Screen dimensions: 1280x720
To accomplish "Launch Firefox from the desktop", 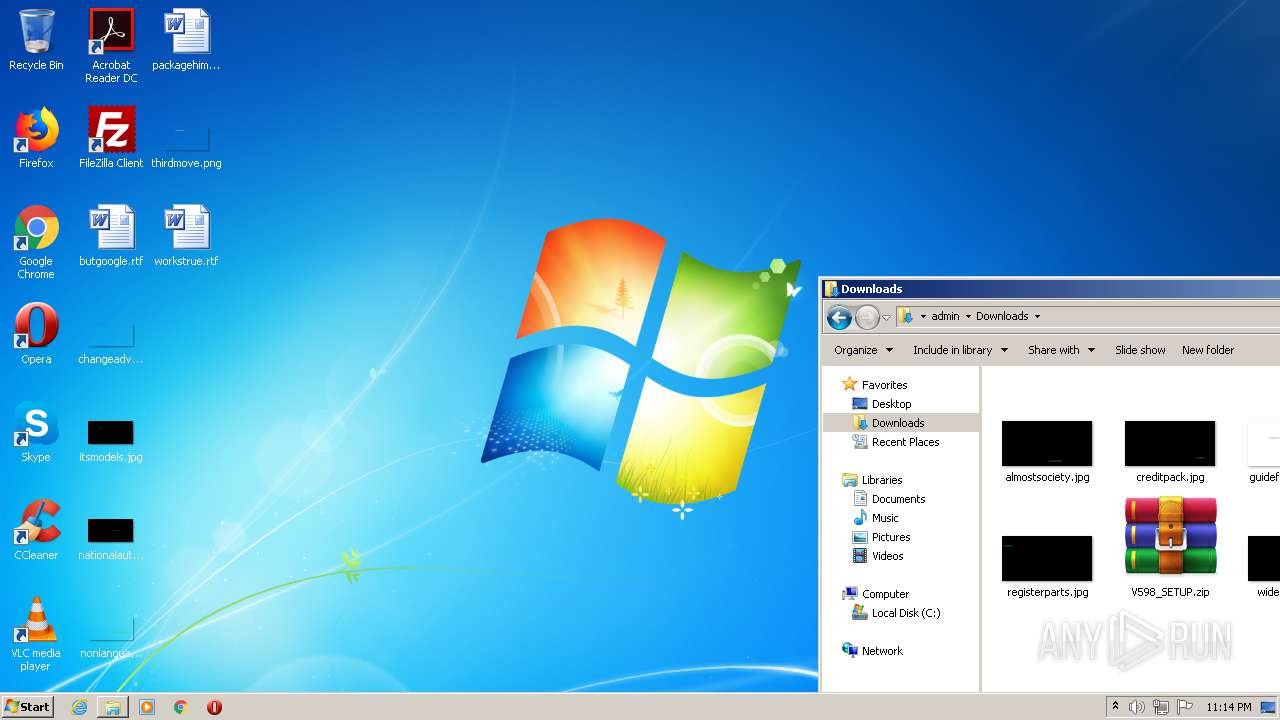I will click(36, 138).
